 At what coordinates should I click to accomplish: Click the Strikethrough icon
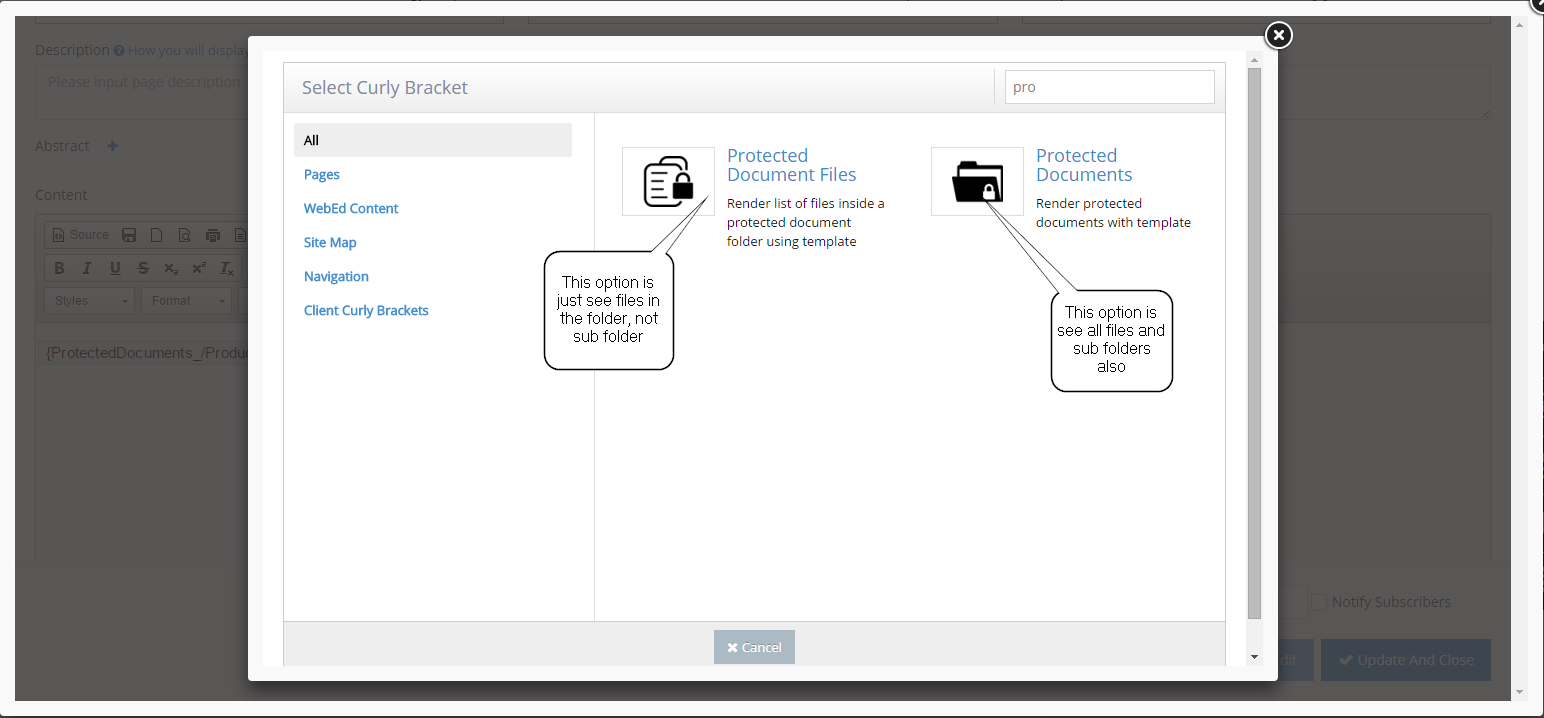click(x=143, y=268)
